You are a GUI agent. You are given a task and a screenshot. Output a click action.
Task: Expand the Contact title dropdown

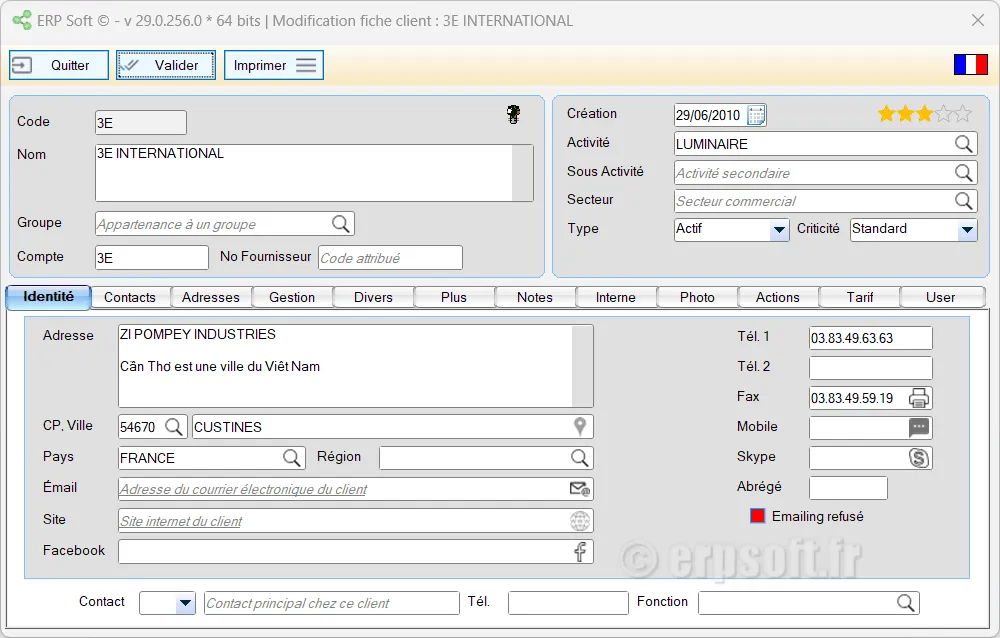pos(185,603)
